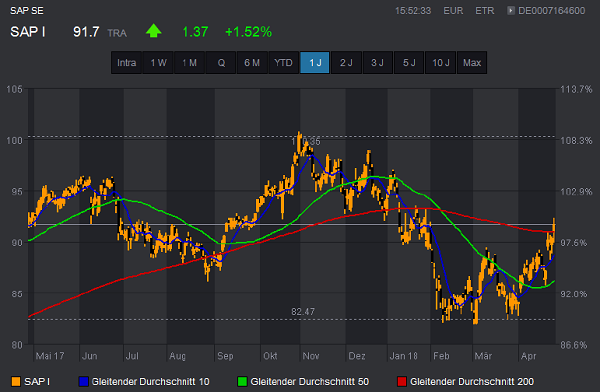Viewport: 600px width, 392px height.
Task: Click the Sep axis label
Action: pyautogui.click(x=225, y=356)
